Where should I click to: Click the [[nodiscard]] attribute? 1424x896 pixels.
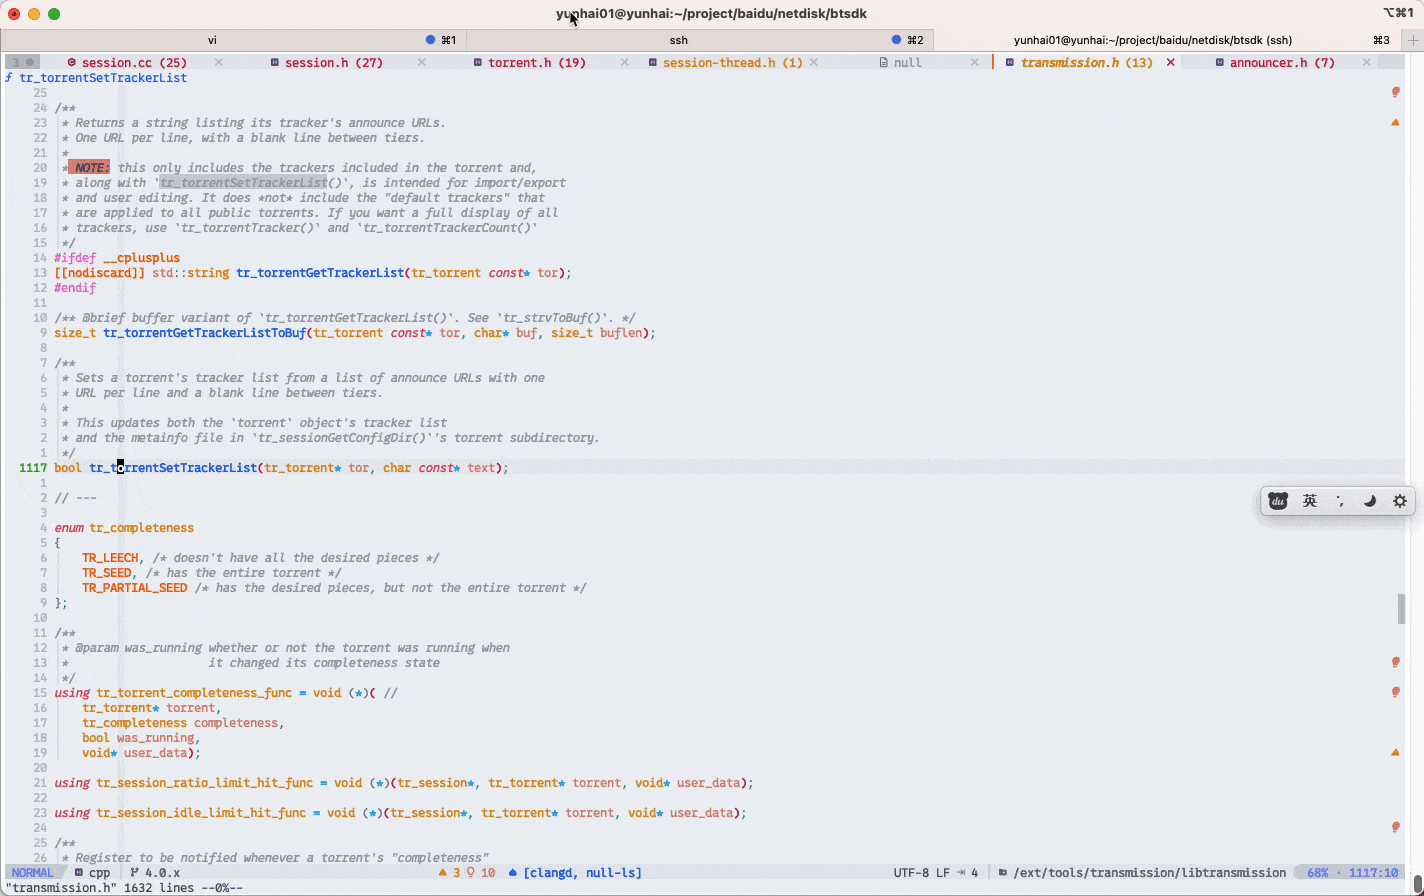tap(100, 272)
